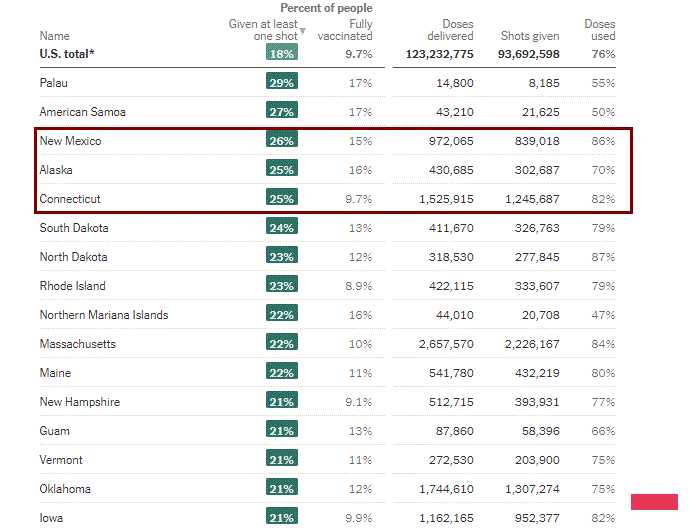This screenshot has width=698, height=530.
Task: Select the New Hampshire row name
Action: point(80,402)
